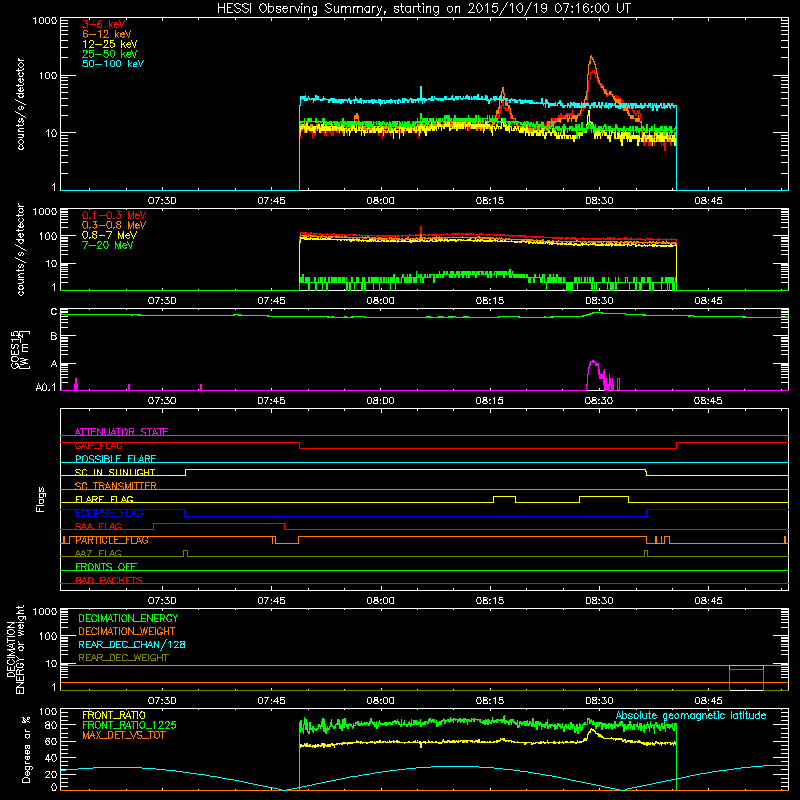Select the 6-12 keV legend label
The height and width of the screenshot is (800, 800).
click(x=107, y=34)
